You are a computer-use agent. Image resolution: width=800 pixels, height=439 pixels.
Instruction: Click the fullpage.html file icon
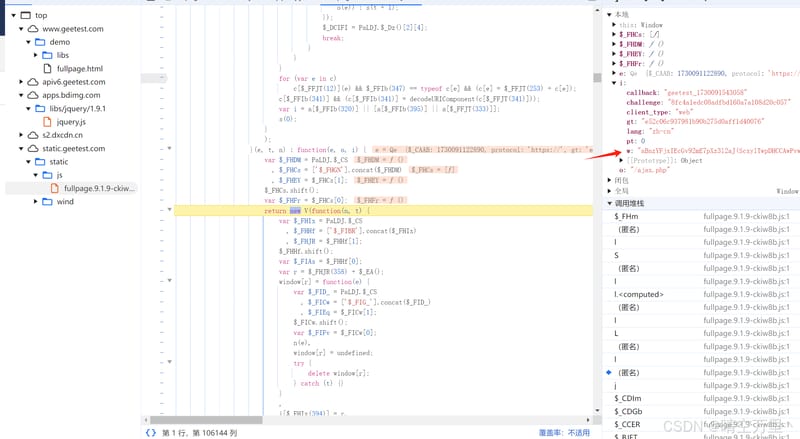(47, 68)
